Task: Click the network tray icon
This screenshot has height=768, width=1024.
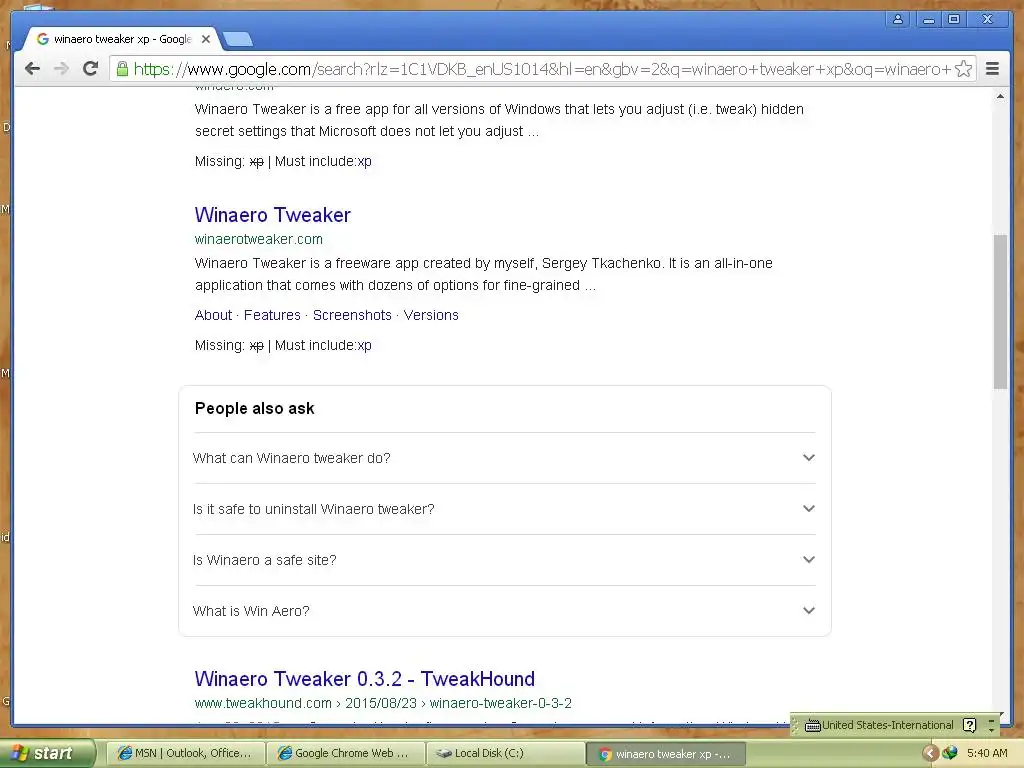Action: coord(950,754)
